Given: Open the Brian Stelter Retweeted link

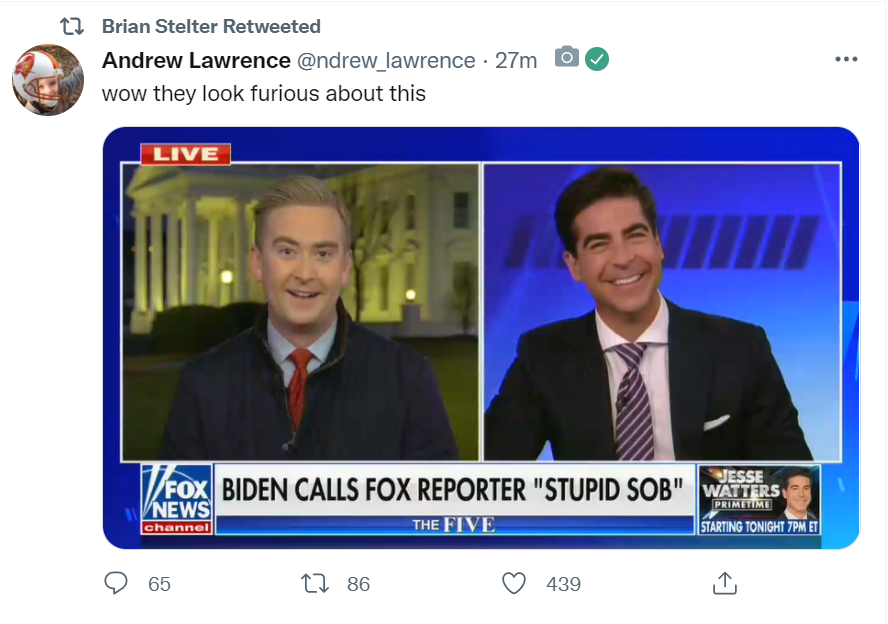Looking at the screenshot, I should (211, 26).
